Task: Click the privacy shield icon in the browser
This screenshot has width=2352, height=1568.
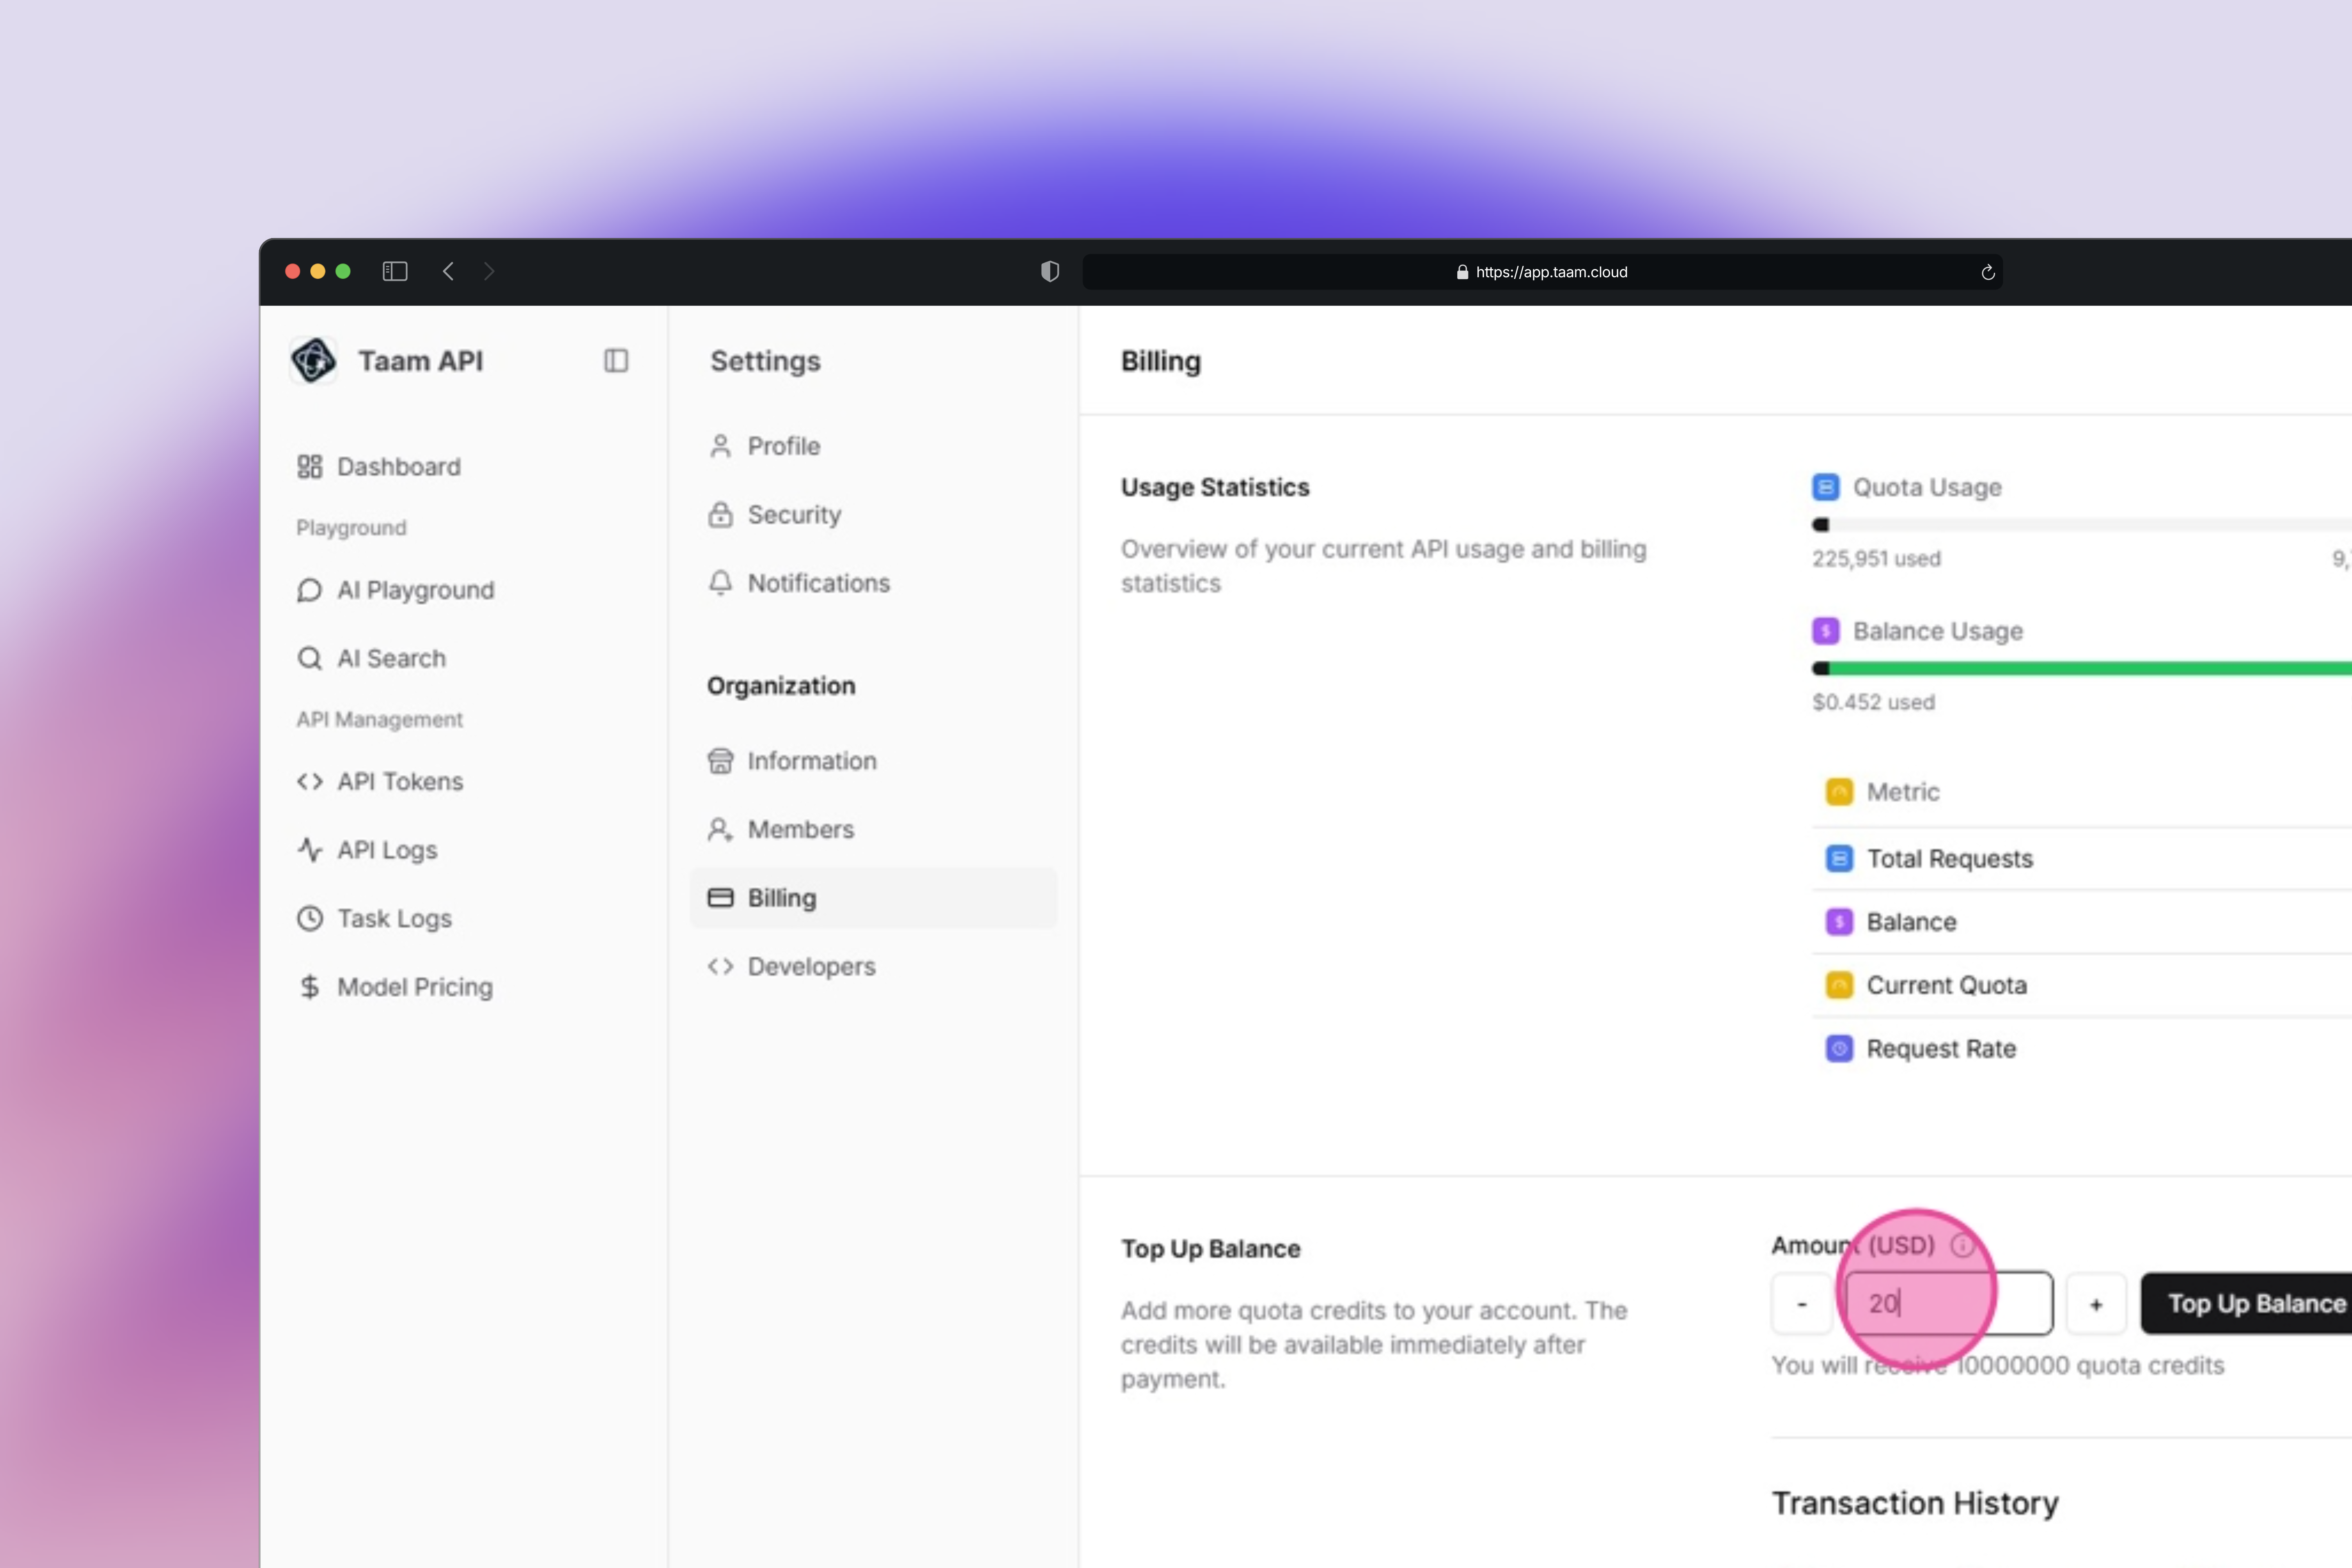Action: tap(1049, 272)
